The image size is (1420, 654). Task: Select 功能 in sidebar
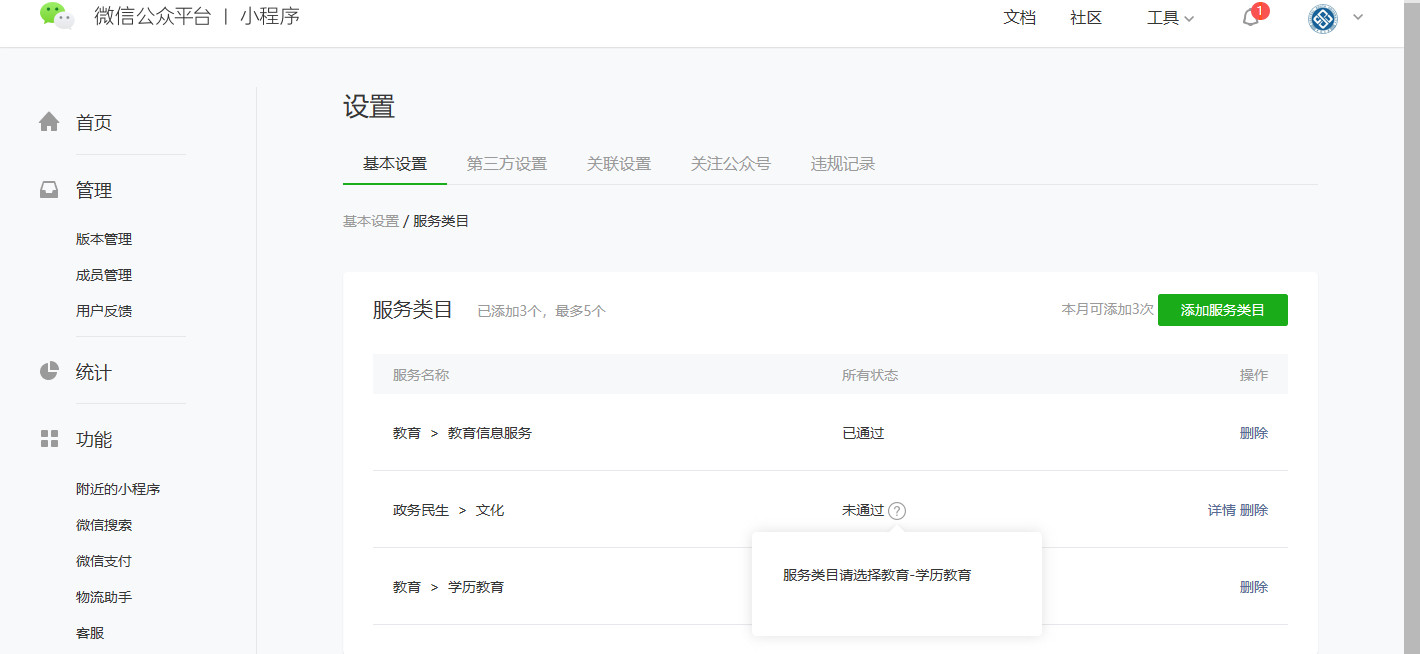point(94,439)
